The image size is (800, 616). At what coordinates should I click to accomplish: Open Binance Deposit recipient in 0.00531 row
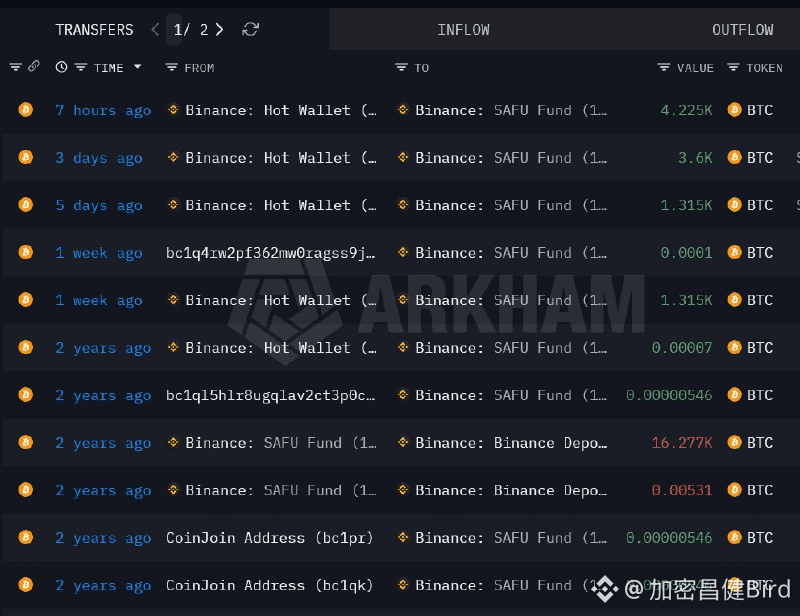511,490
